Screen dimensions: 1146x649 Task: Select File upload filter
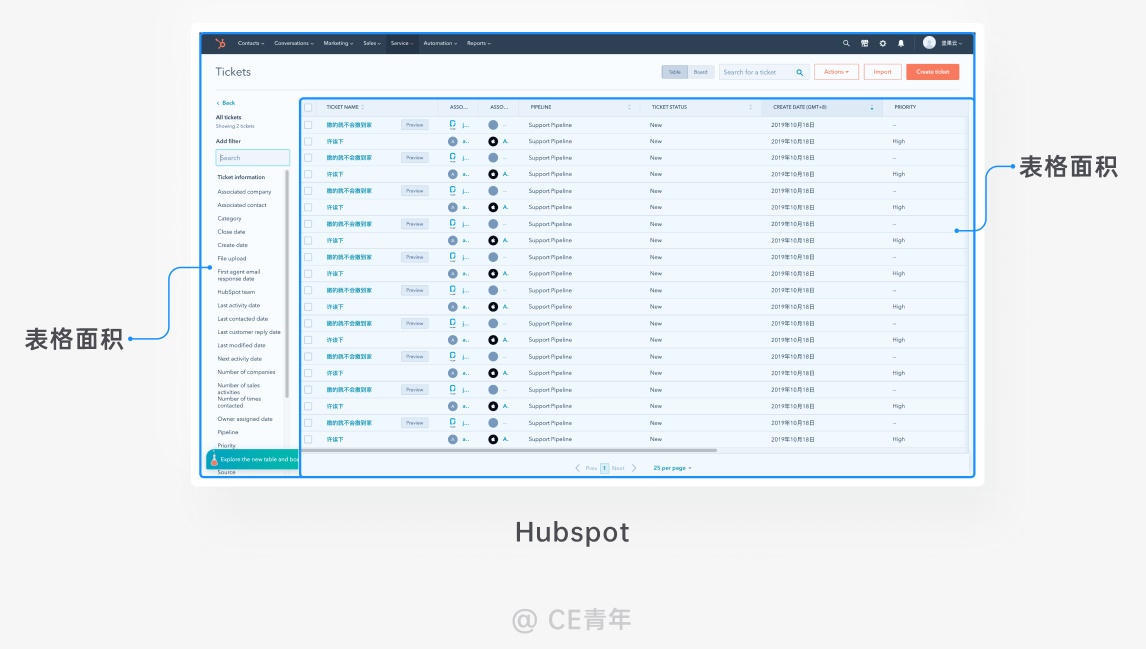(x=232, y=259)
